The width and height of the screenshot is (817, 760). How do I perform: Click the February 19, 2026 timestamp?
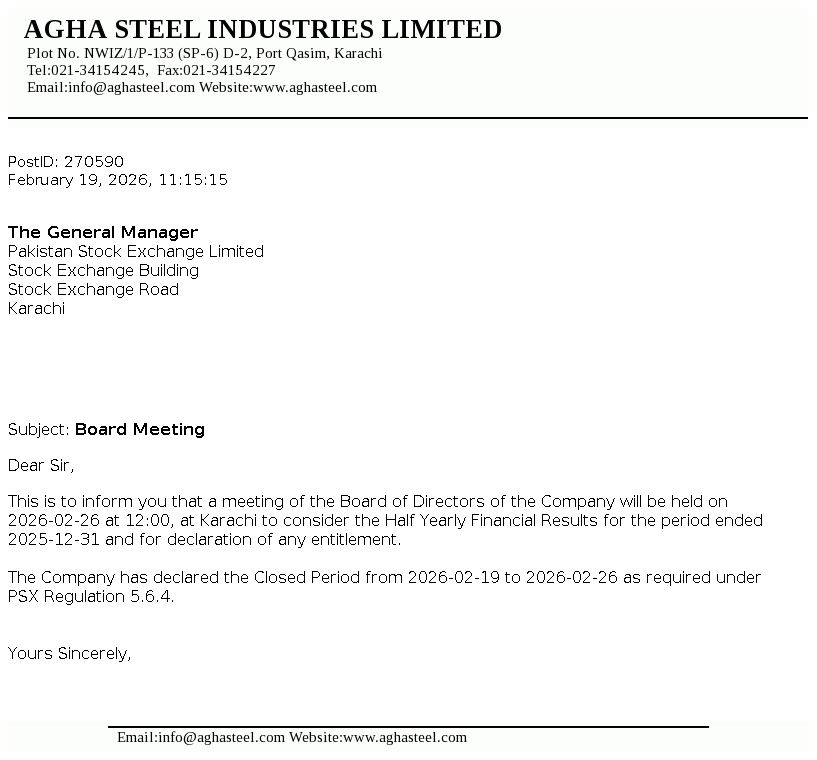point(117,180)
